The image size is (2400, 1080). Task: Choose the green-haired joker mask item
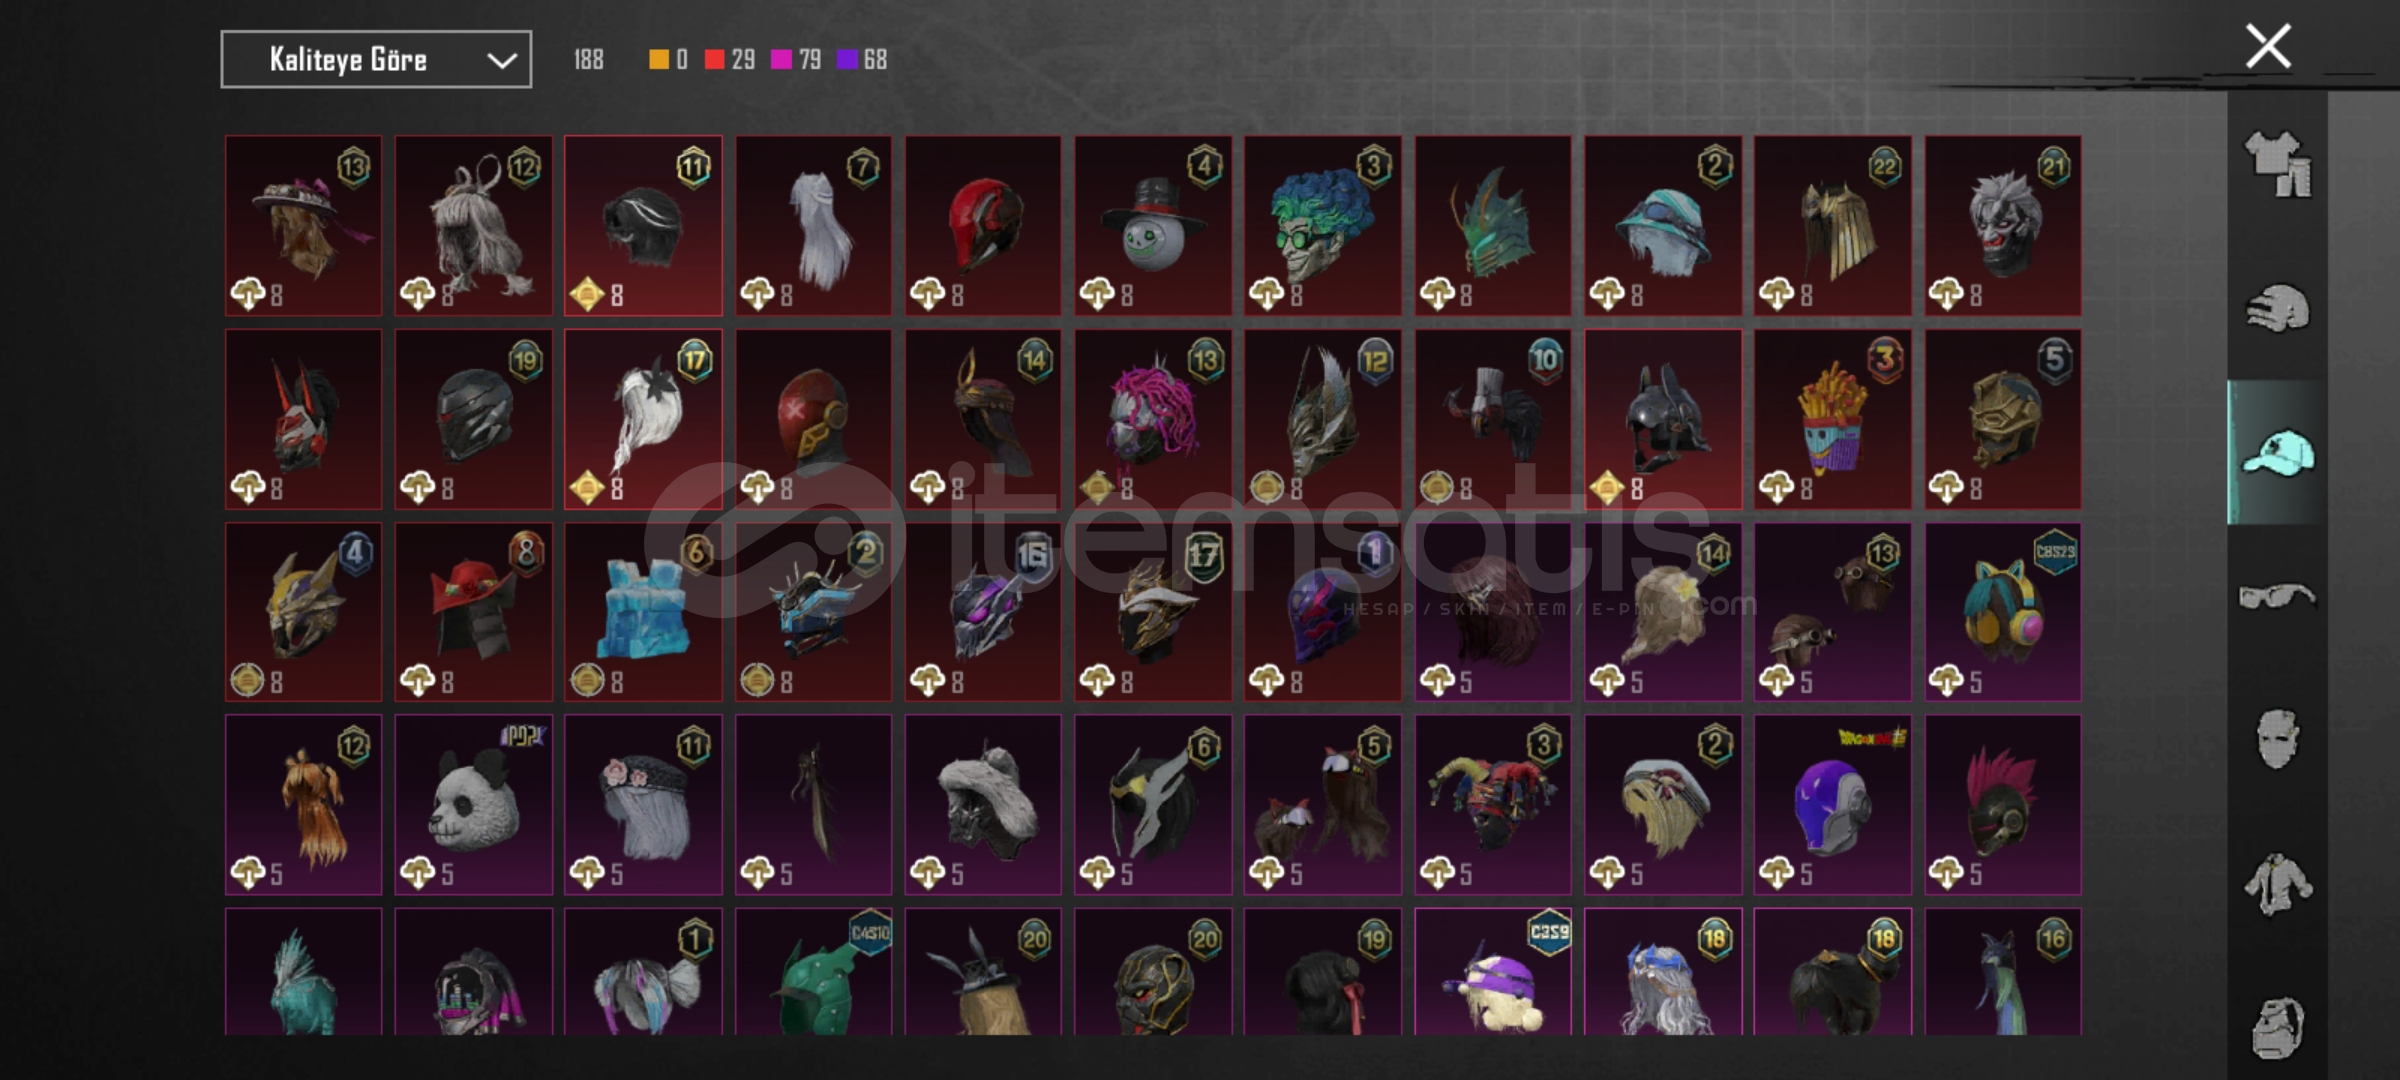[x=1323, y=226]
